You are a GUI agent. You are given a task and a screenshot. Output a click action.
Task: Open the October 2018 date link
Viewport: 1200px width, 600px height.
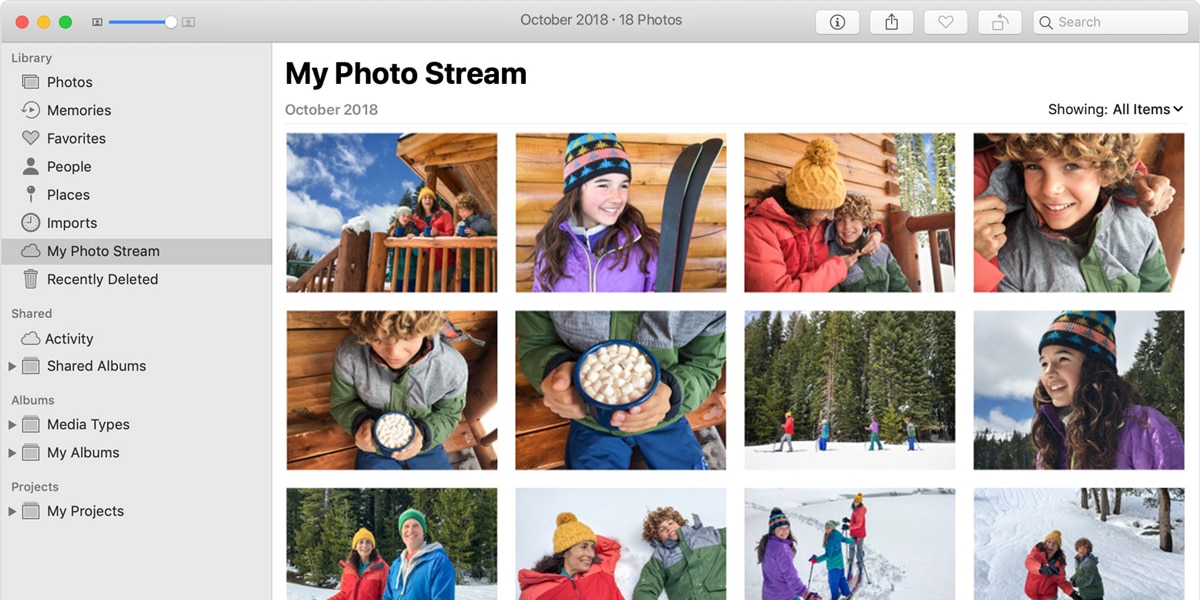331,109
